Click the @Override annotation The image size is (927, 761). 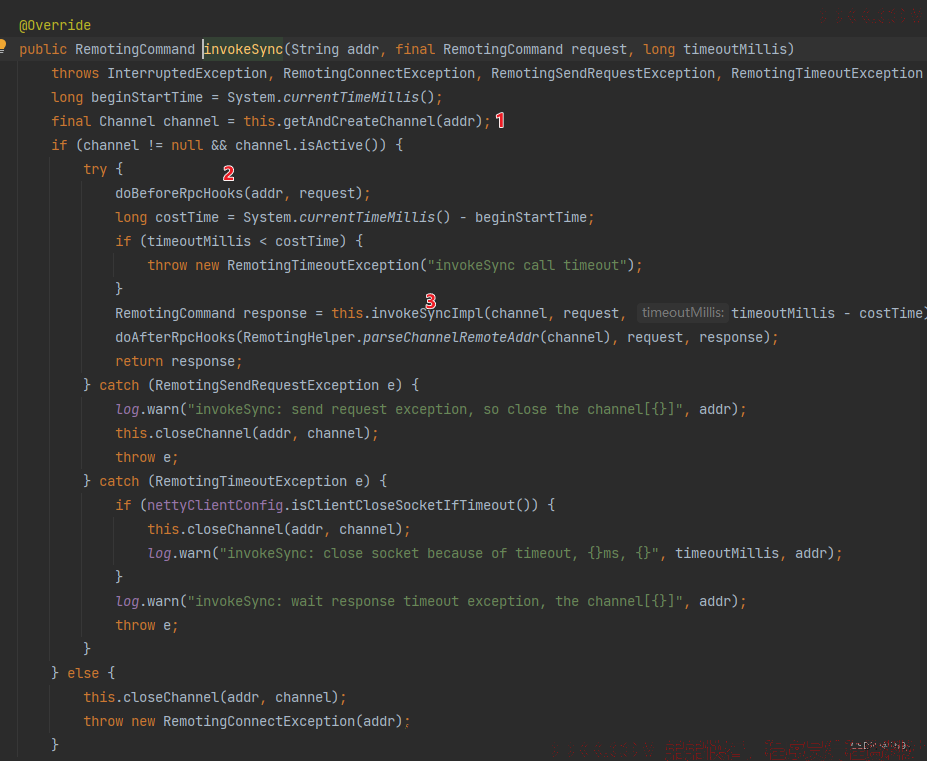click(x=55, y=25)
